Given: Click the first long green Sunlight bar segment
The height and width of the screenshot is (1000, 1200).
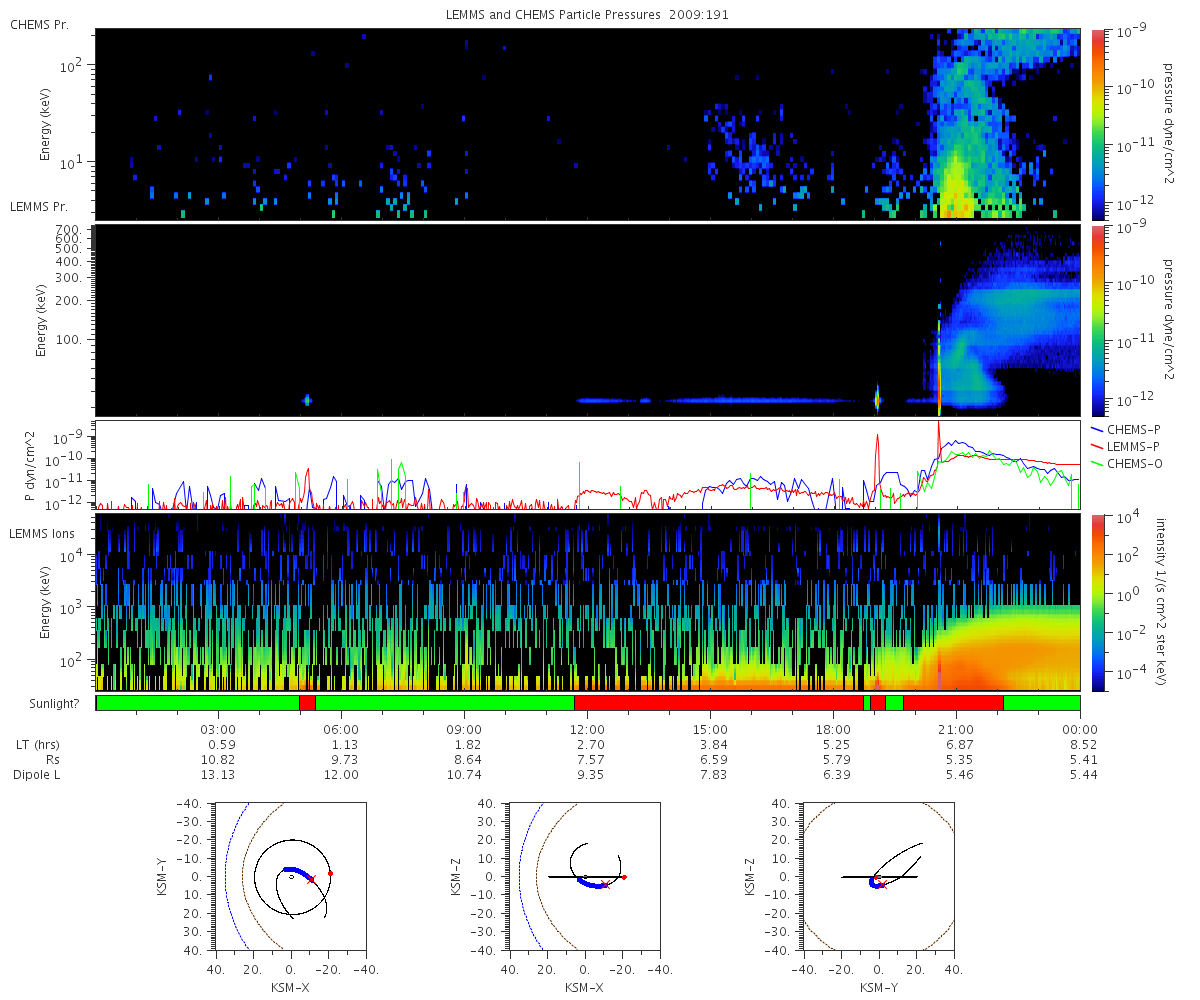Looking at the screenshot, I should [198, 703].
